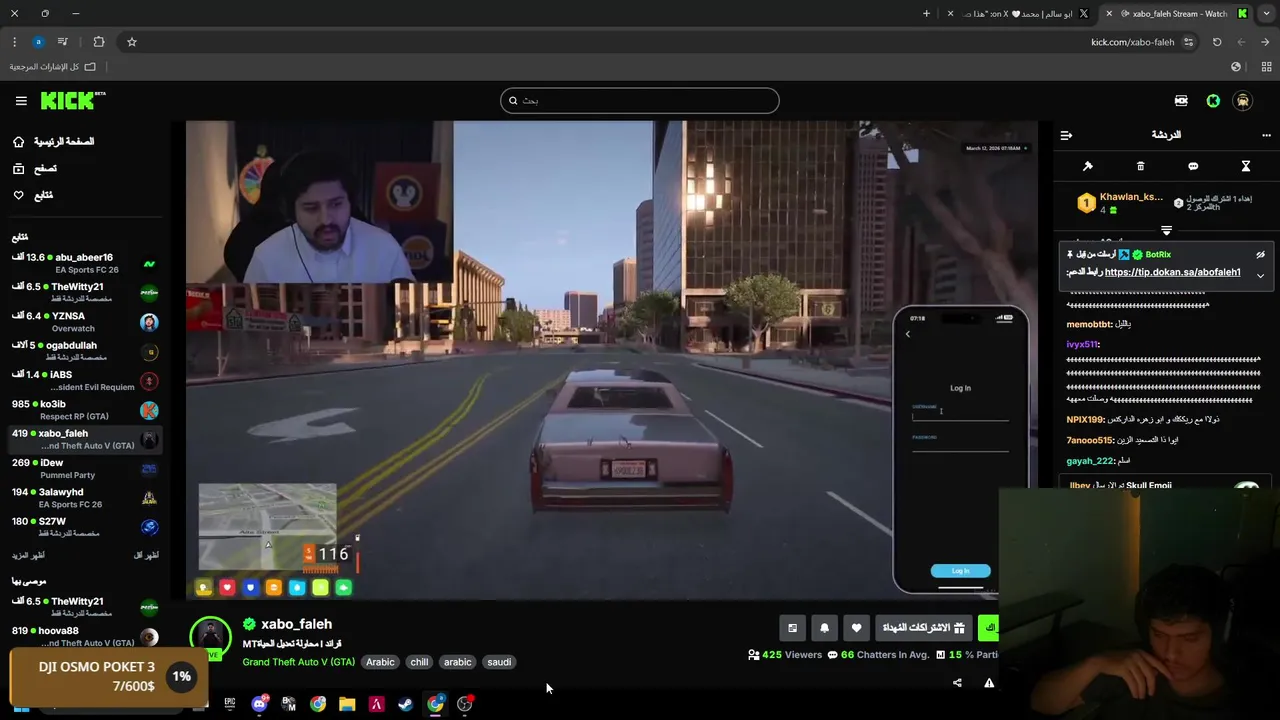Show fewer followed channels
This screenshot has width=1280, height=720.
[146, 555]
